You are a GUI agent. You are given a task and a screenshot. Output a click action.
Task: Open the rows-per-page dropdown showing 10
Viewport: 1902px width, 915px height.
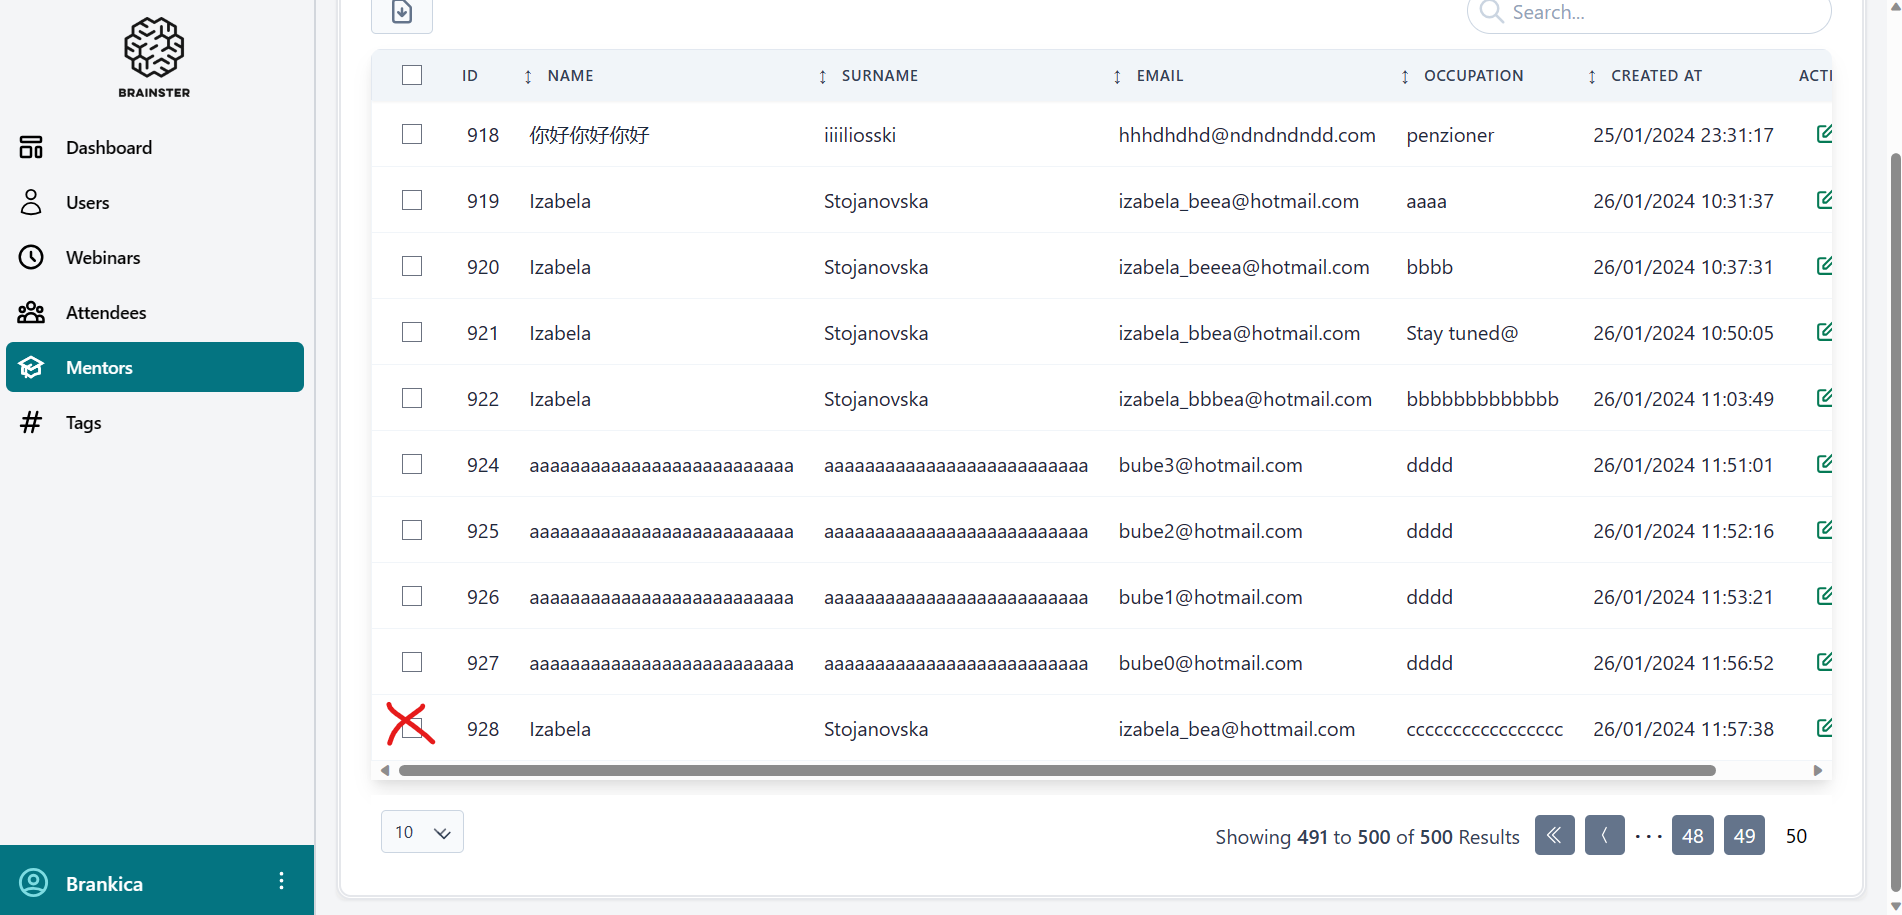coord(422,832)
